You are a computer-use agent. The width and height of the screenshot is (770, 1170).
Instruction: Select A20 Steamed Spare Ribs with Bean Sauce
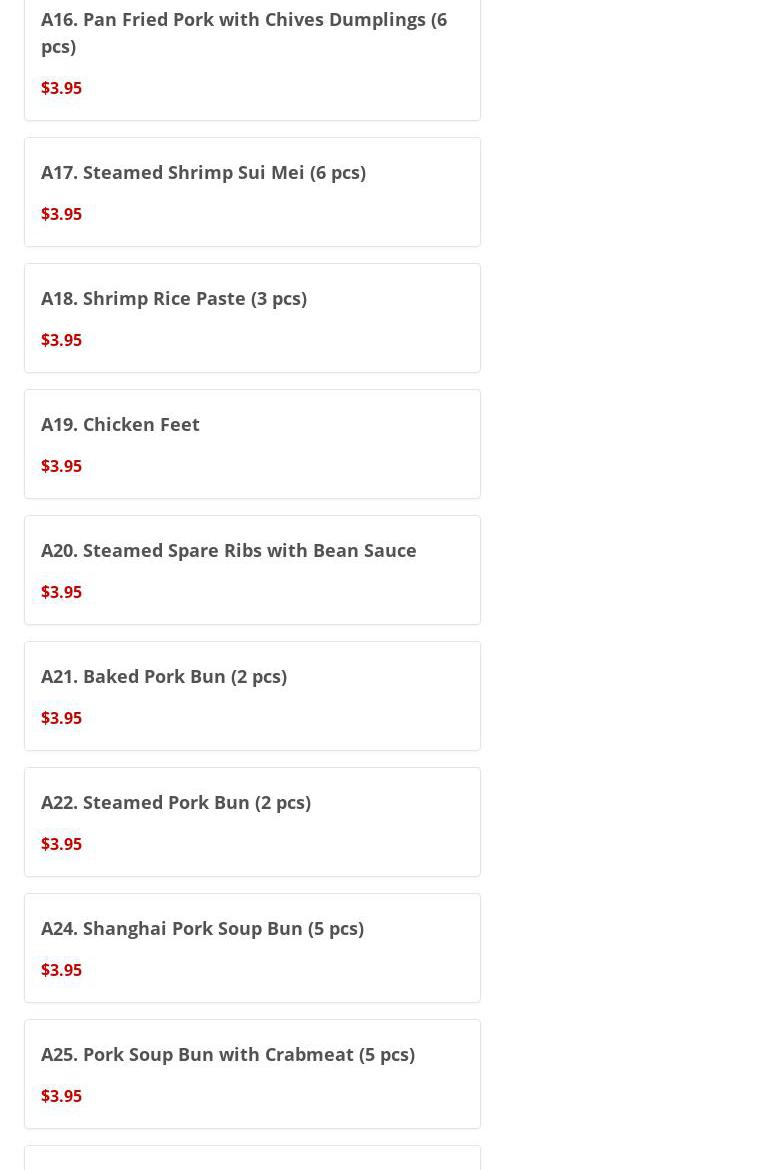(228, 550)
